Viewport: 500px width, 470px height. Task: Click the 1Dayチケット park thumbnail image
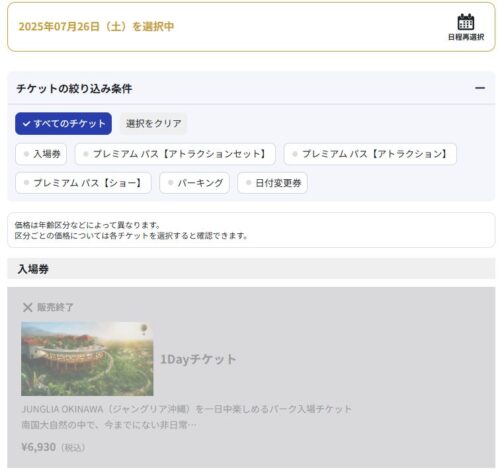click(x=87, y=359)
